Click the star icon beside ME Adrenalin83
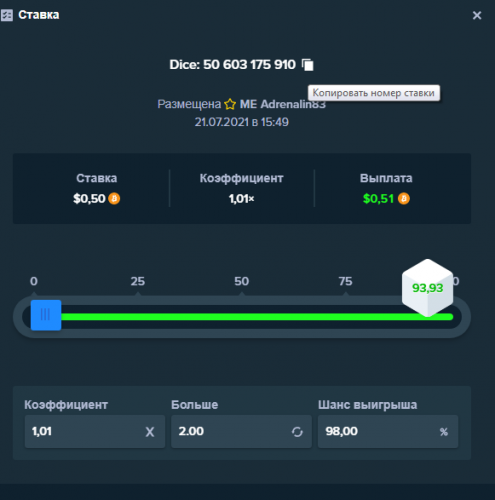This screenshot has height=500, width=495. tap(230, 104)
